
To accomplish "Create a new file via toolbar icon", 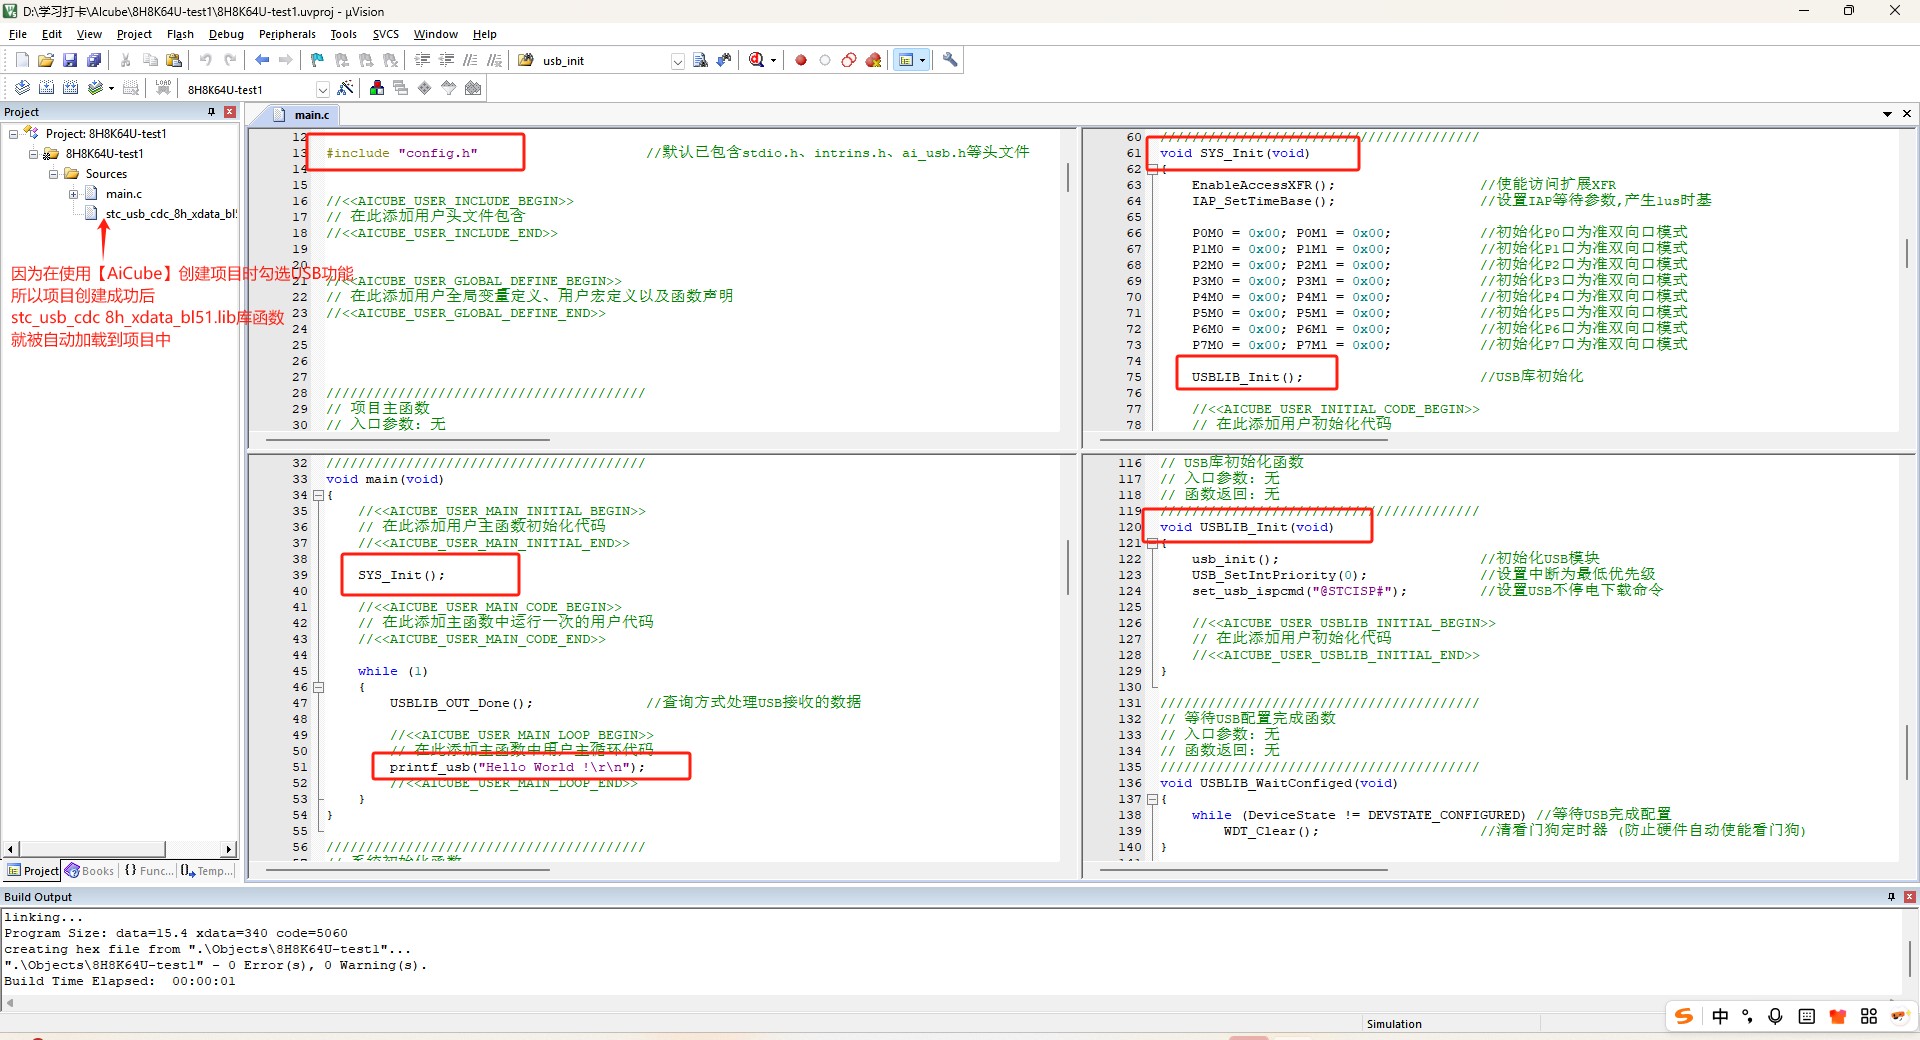I will pos(22,60).
